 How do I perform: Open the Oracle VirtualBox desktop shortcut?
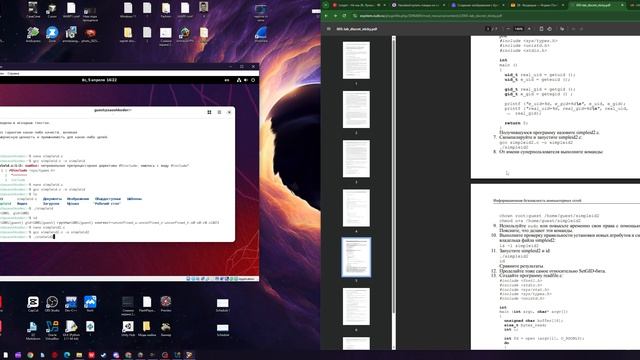click(x=52, y=329)
